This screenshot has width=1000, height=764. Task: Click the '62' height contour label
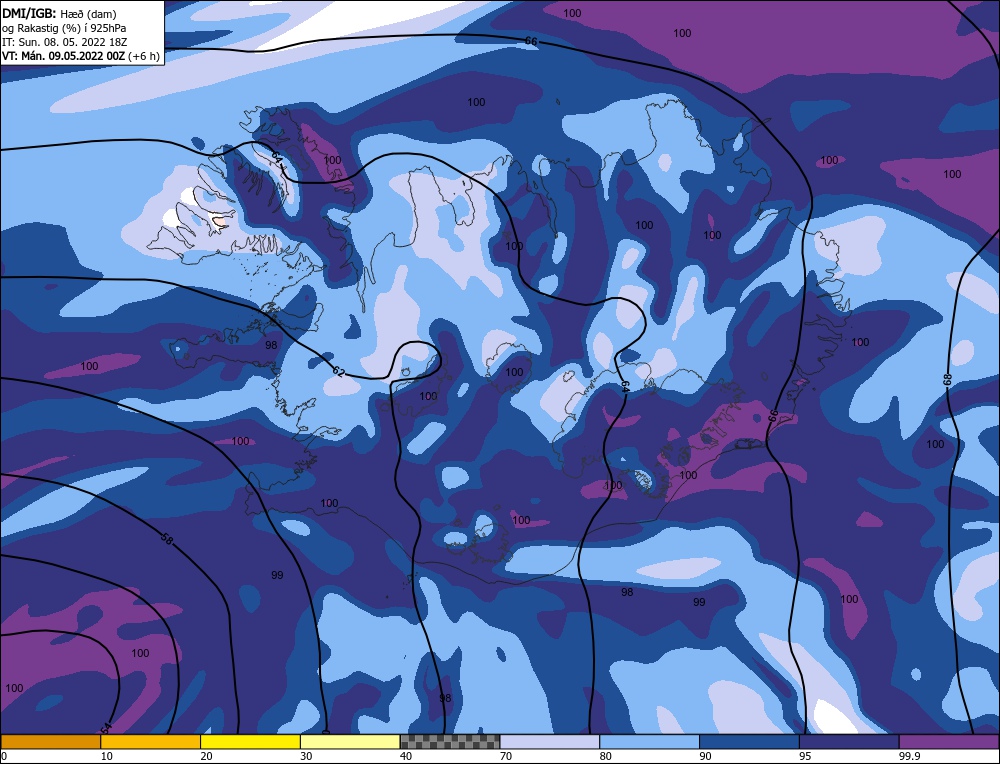338,371
